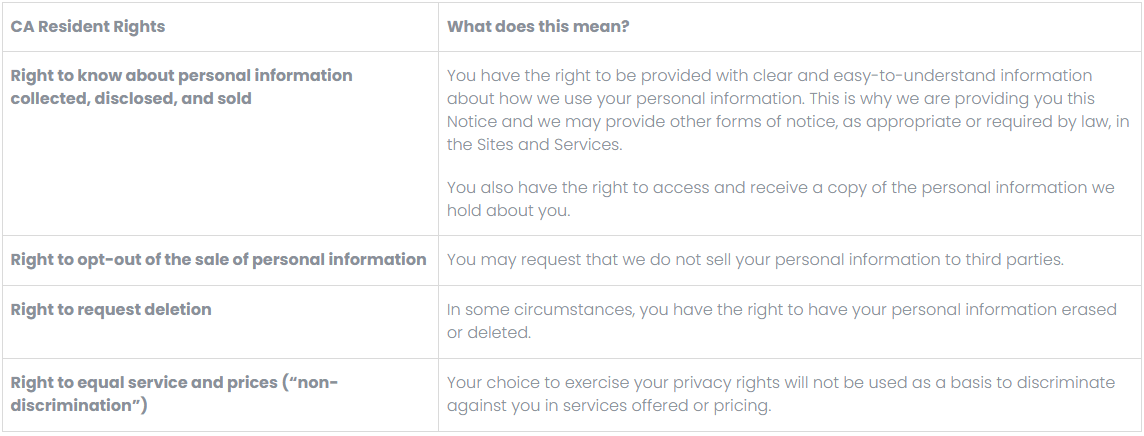The height and width of the screenshot is (436, 1144).
Task: Click the words "collected, disclosed, and sold"
Action: click(x=131, y=99)
